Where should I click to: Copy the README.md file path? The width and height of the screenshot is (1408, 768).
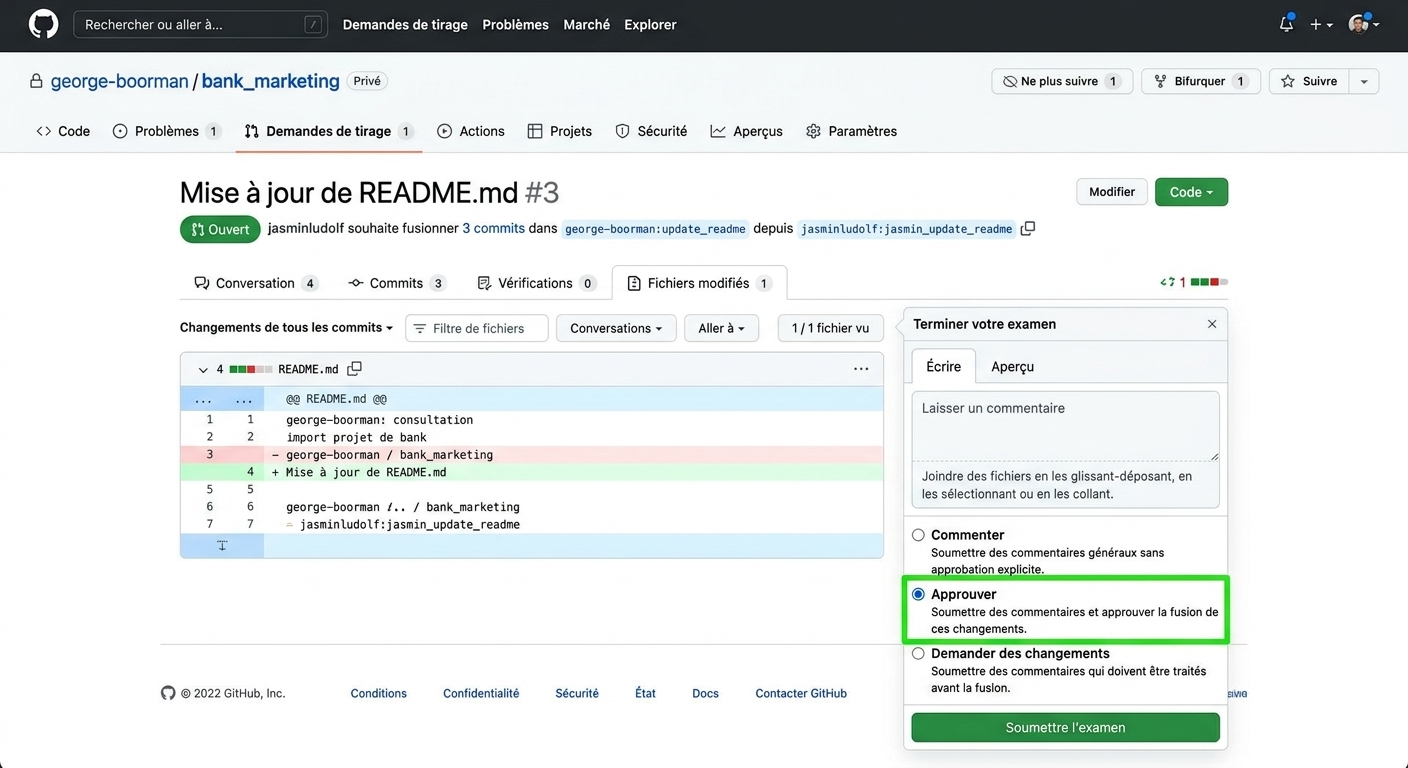[354, 369]
